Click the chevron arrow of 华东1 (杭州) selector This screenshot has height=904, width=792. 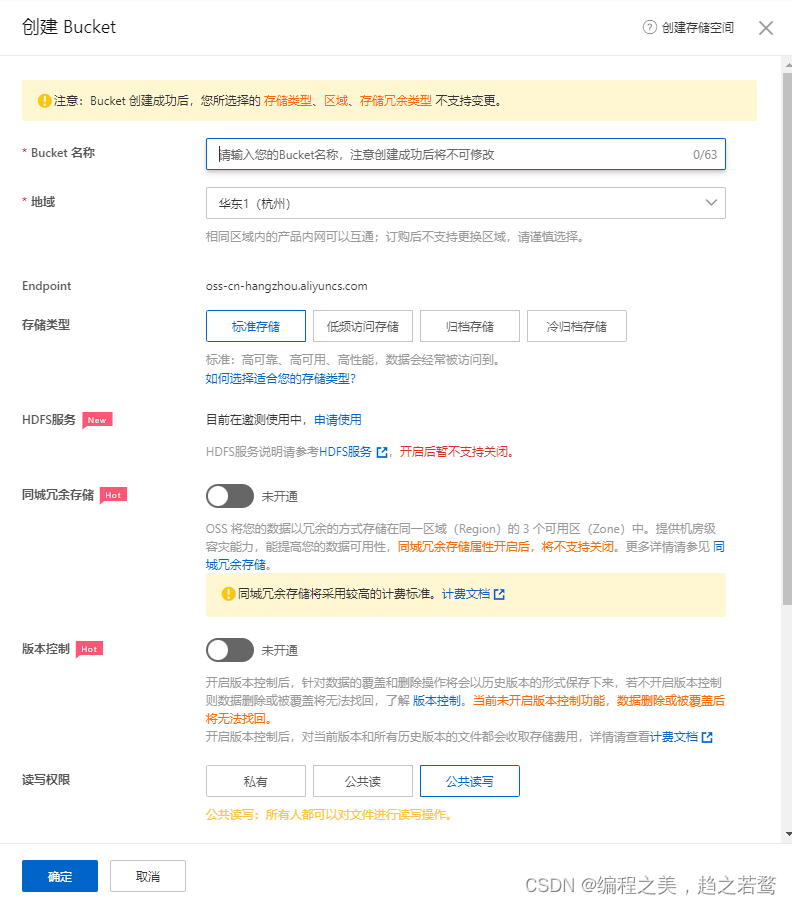[711, 203]
